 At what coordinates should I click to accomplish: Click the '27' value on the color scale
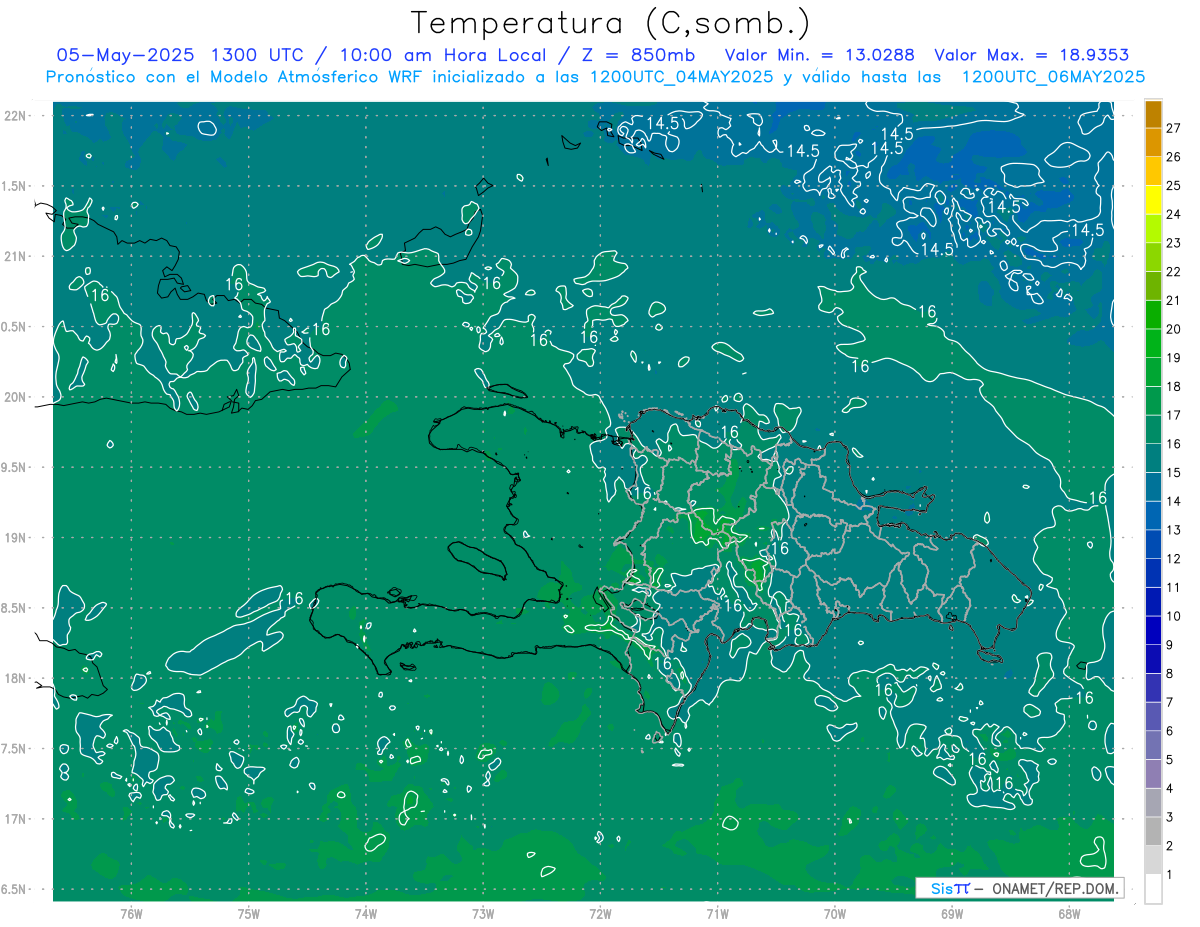click(x=1174, y=128)
